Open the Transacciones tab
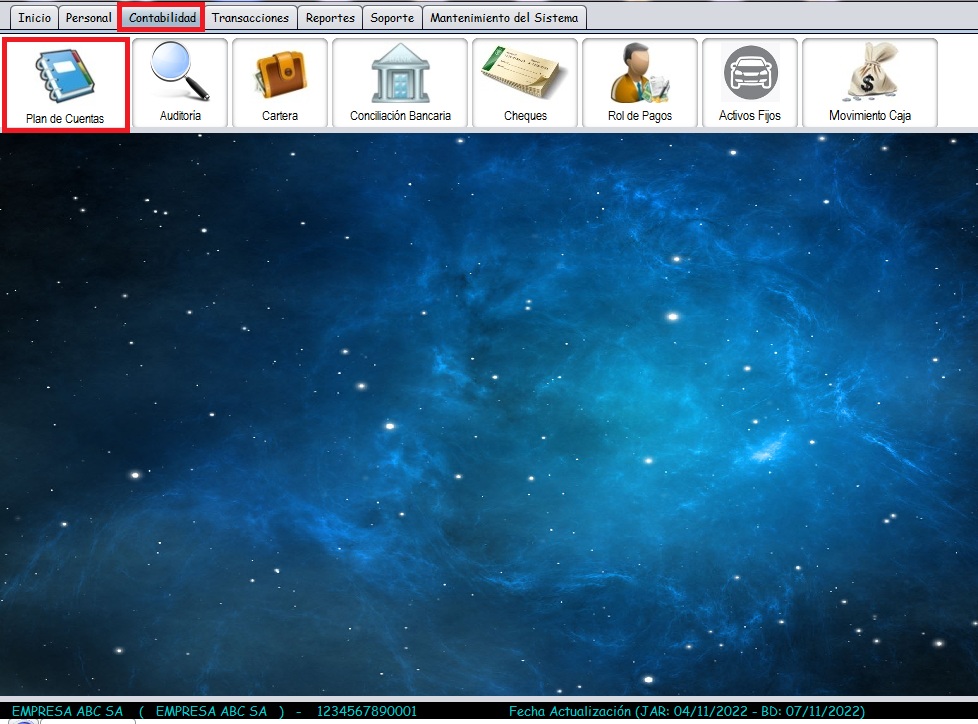This screenshot has width=978, height=724. point(250,18)
